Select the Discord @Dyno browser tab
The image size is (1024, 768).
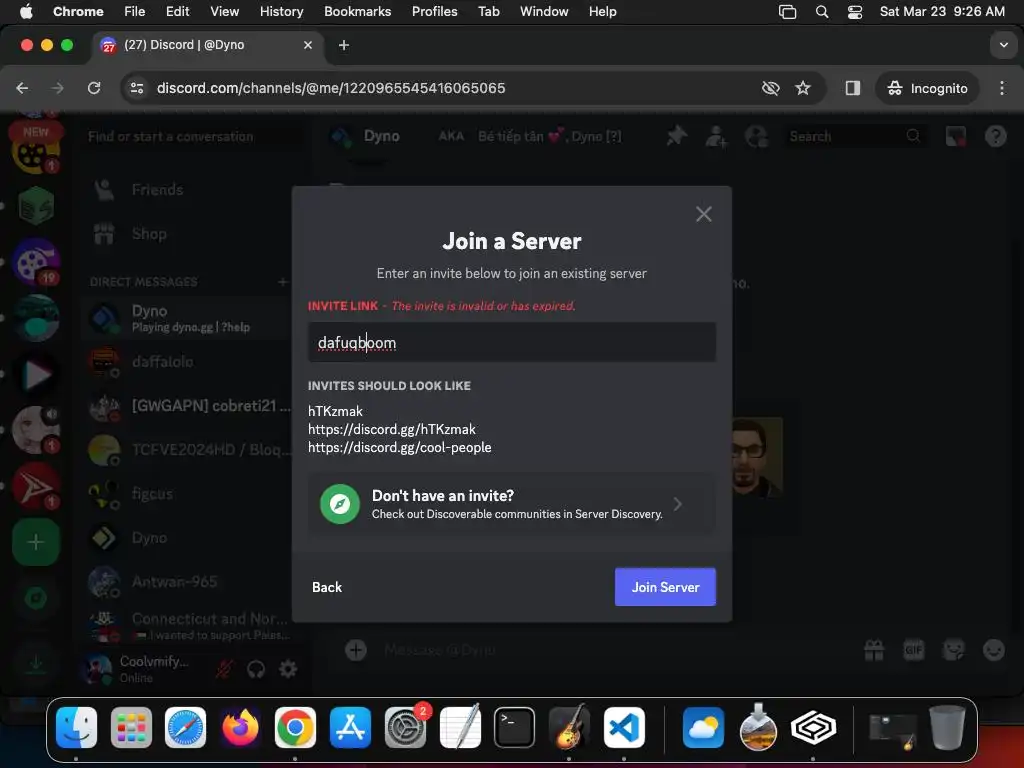206,45
